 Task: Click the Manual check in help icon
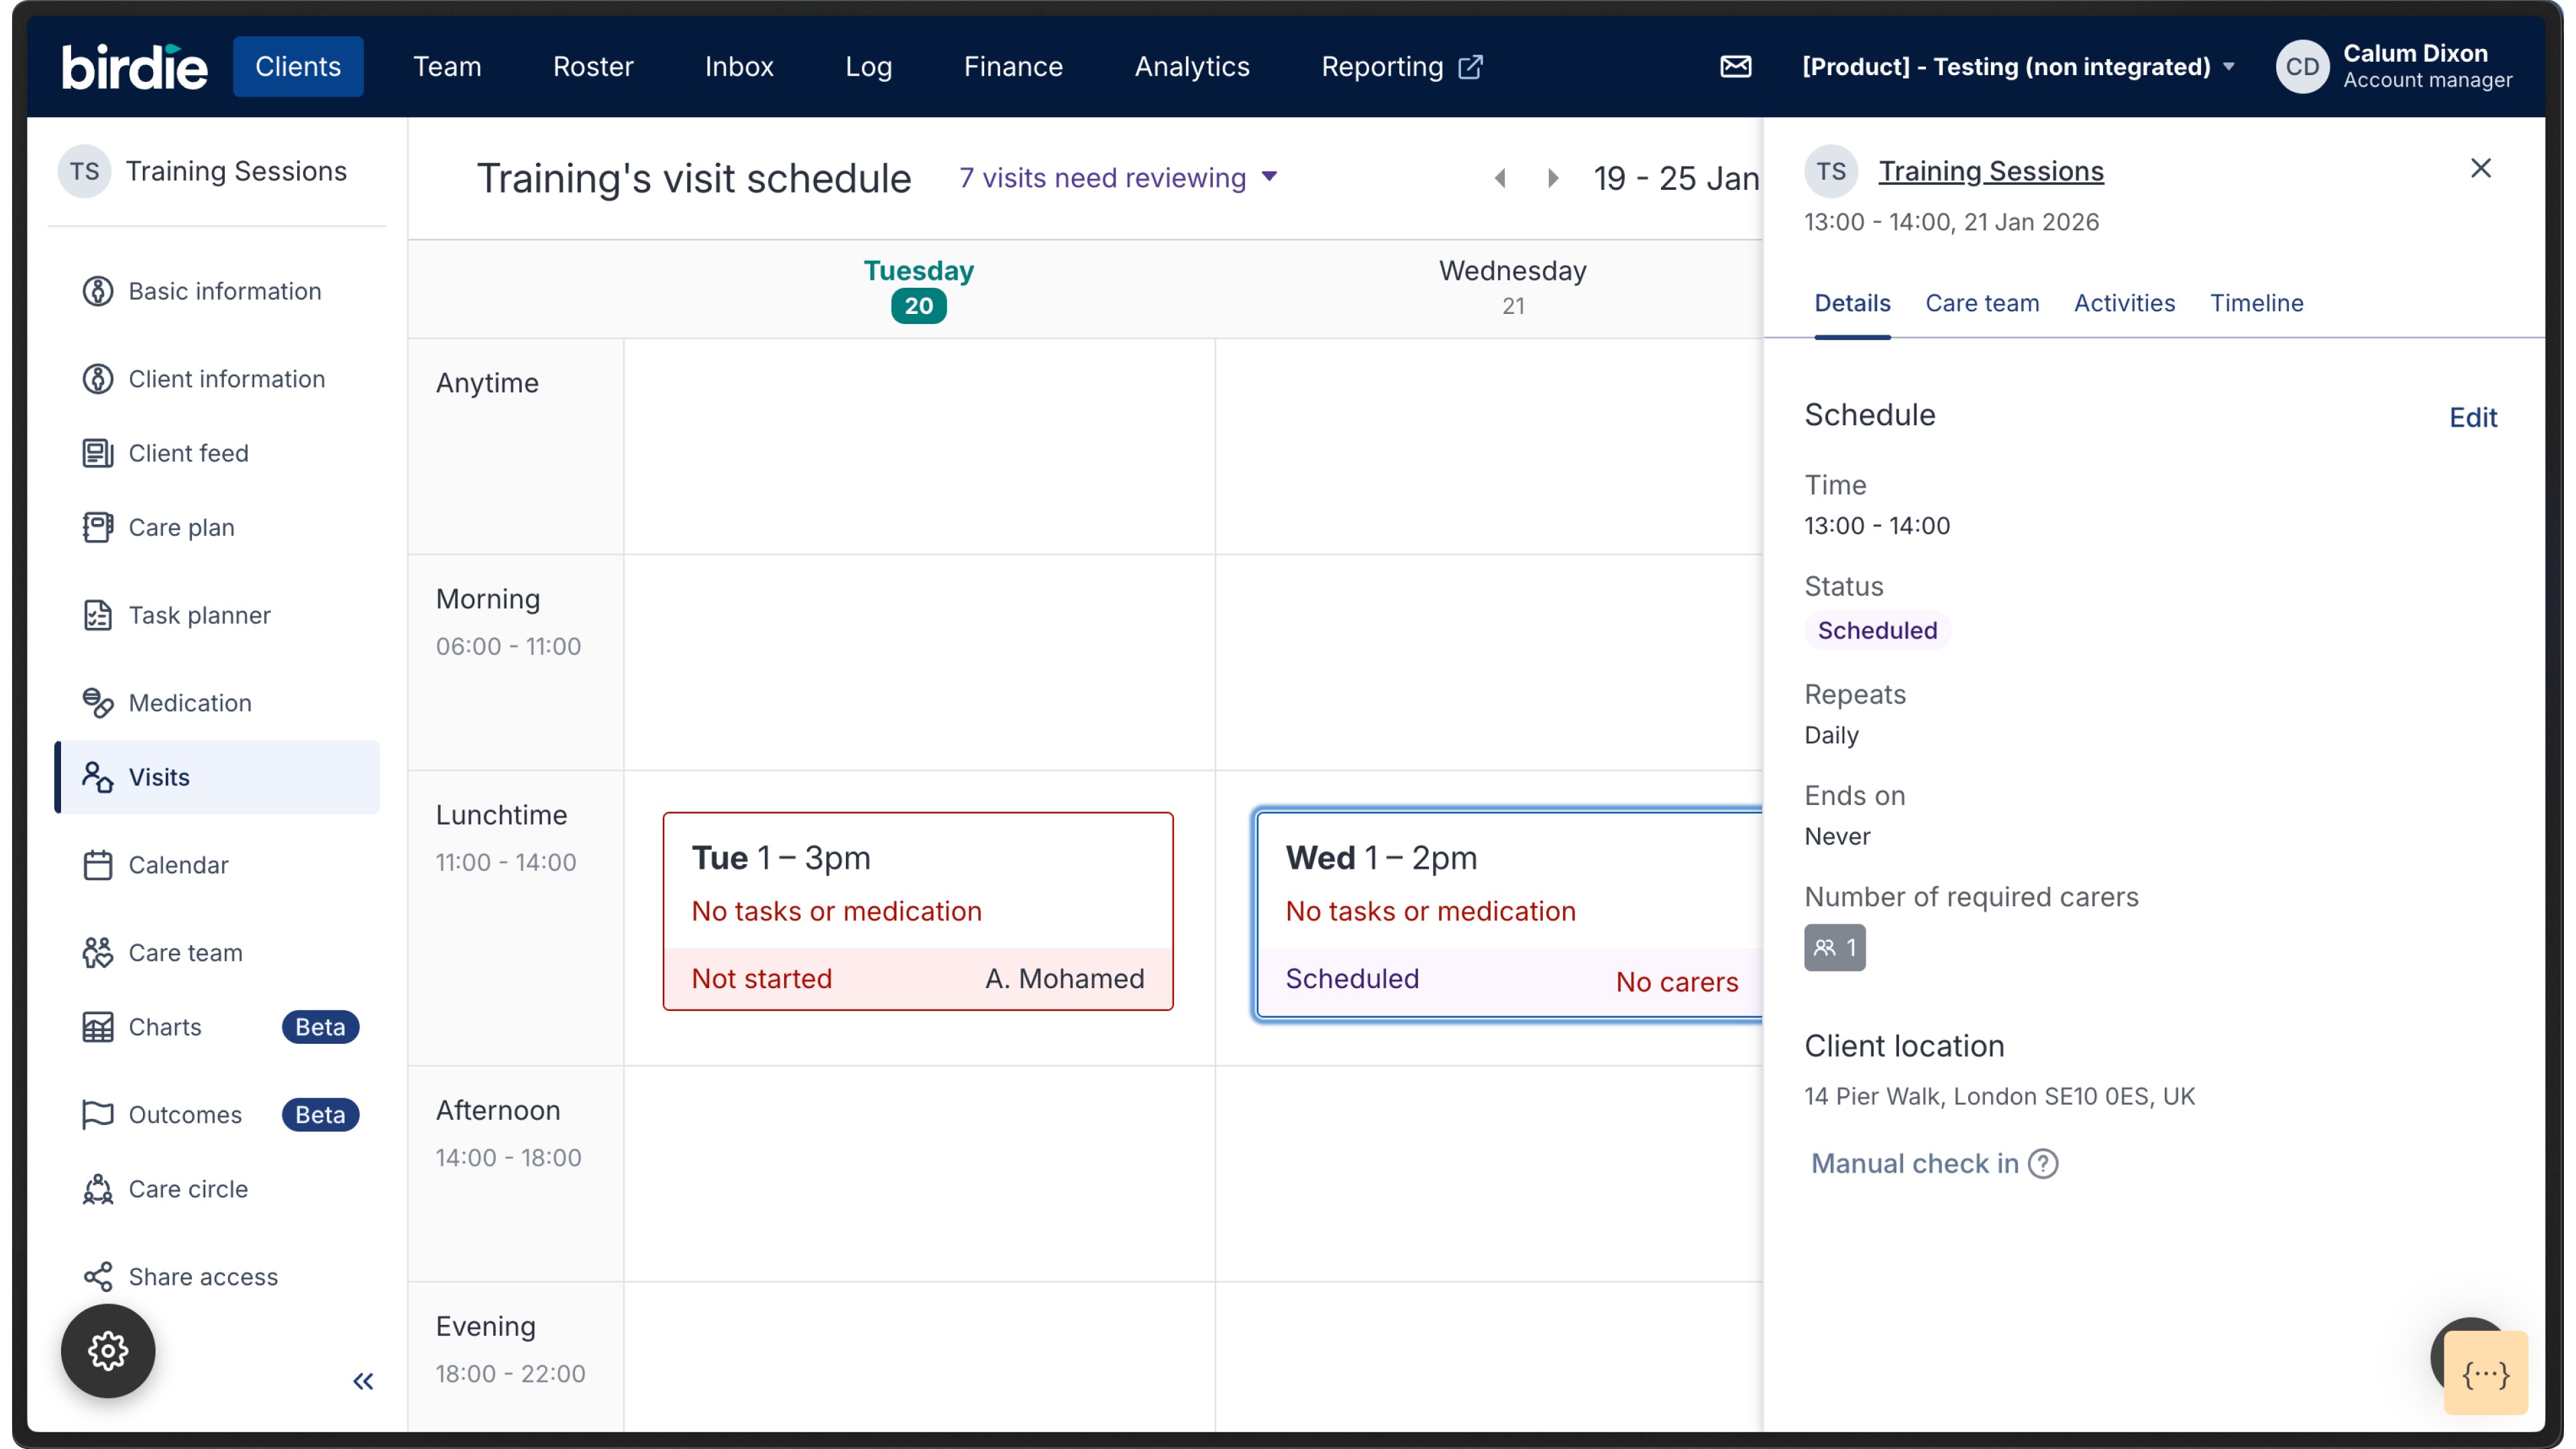pos(2043,1164)
